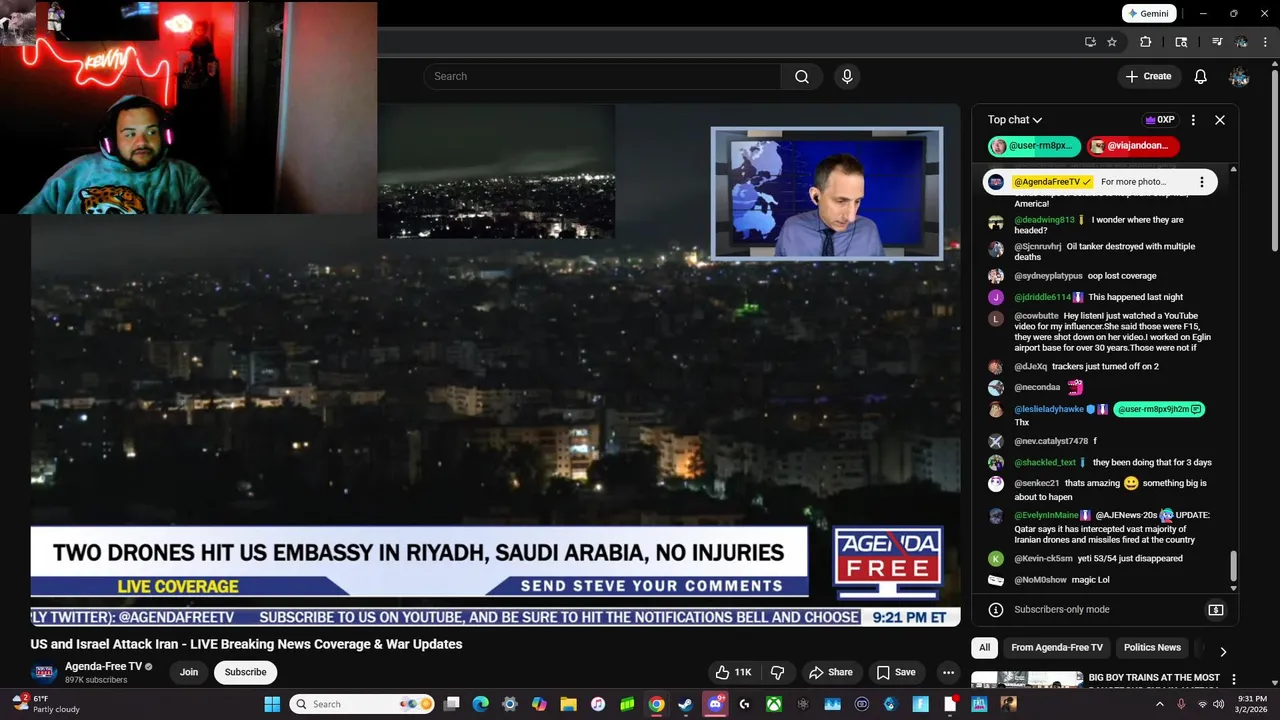
Task: Focus the YouTube search field
Action: click(x=602, y=77)
